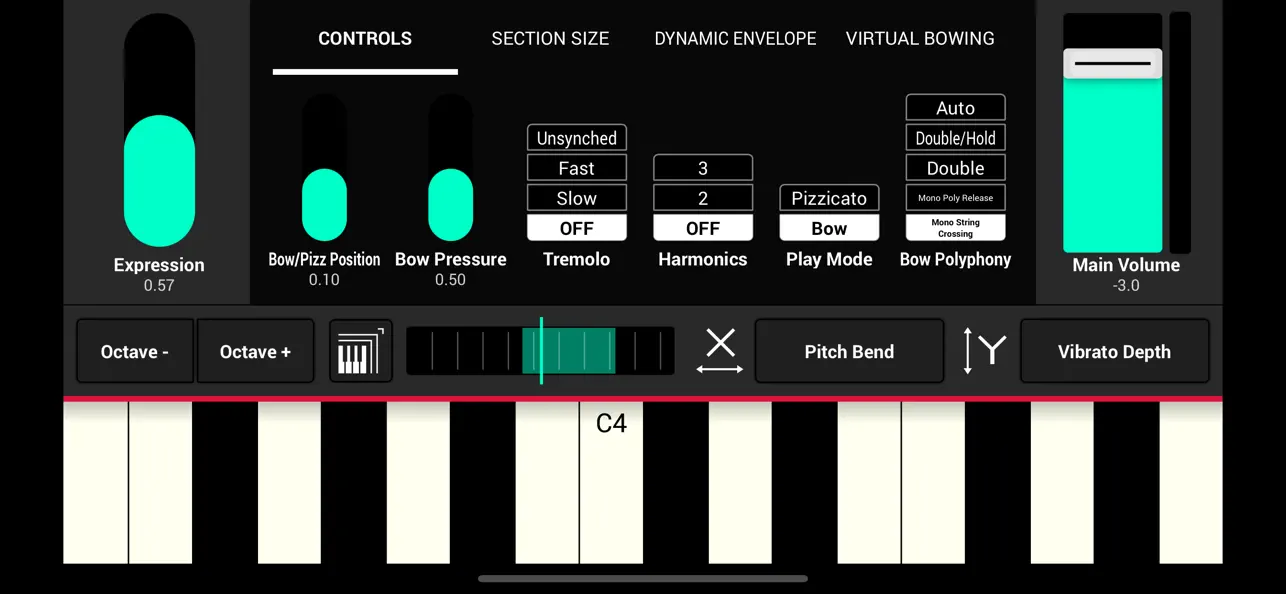The image size is (1286, 594).
Task: Enable Mono String Crossing polyphony
Action: (x=955, y=228)
